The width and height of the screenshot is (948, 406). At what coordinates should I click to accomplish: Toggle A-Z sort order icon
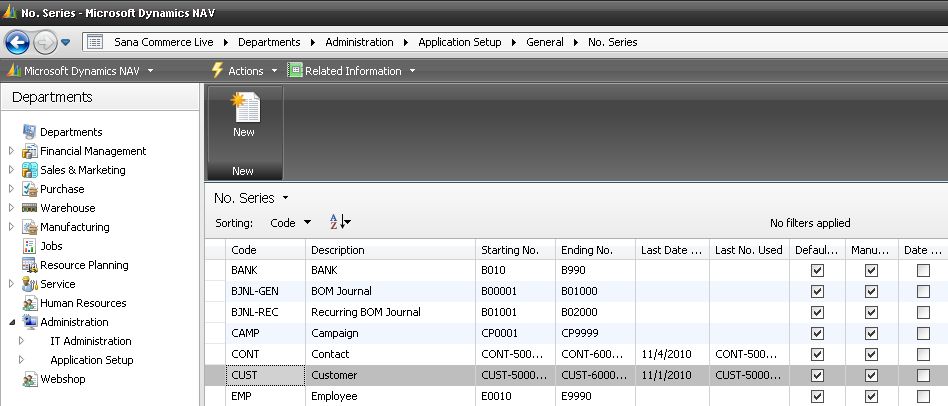click(340, 222)
